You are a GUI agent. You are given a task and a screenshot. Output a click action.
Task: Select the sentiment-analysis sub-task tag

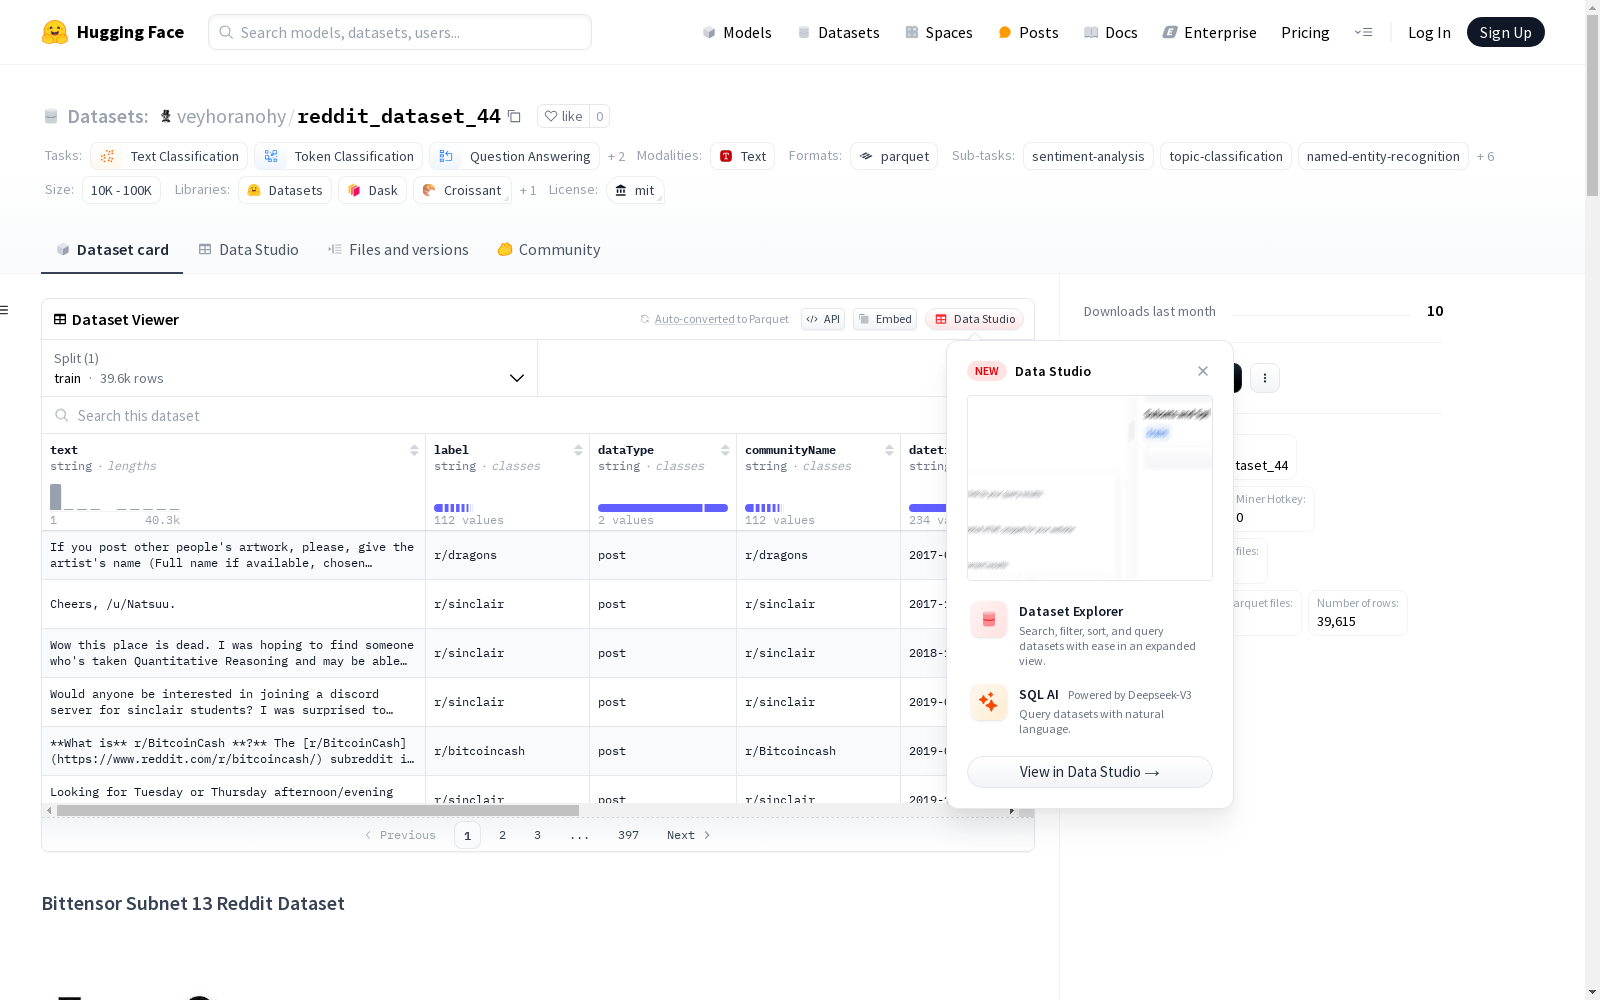coord(1088,156)
